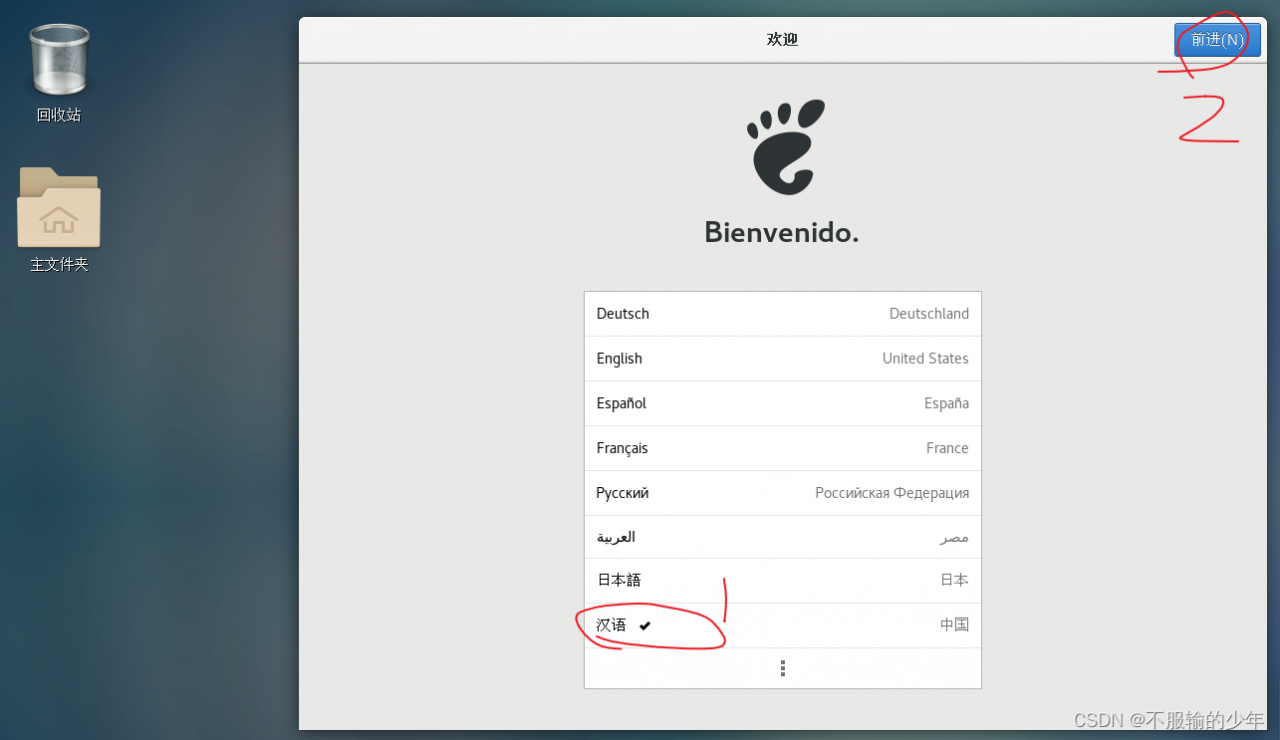
Task: Select 汉语 Chinese language row
Action: point(783,626)
